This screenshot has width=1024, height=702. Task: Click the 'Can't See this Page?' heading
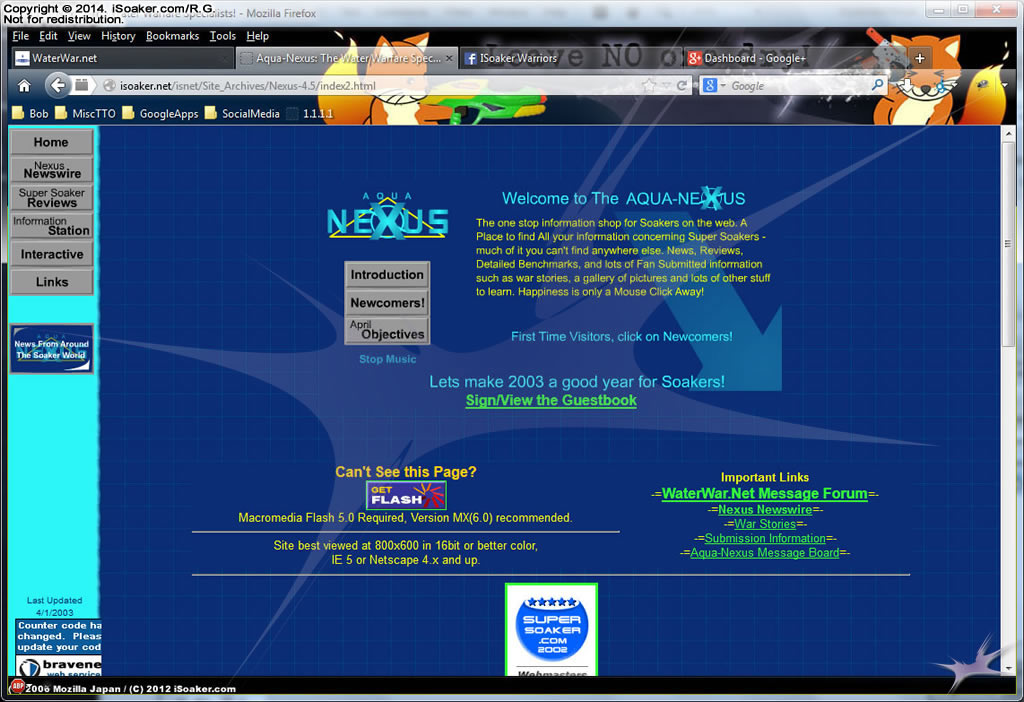point(406,471)
